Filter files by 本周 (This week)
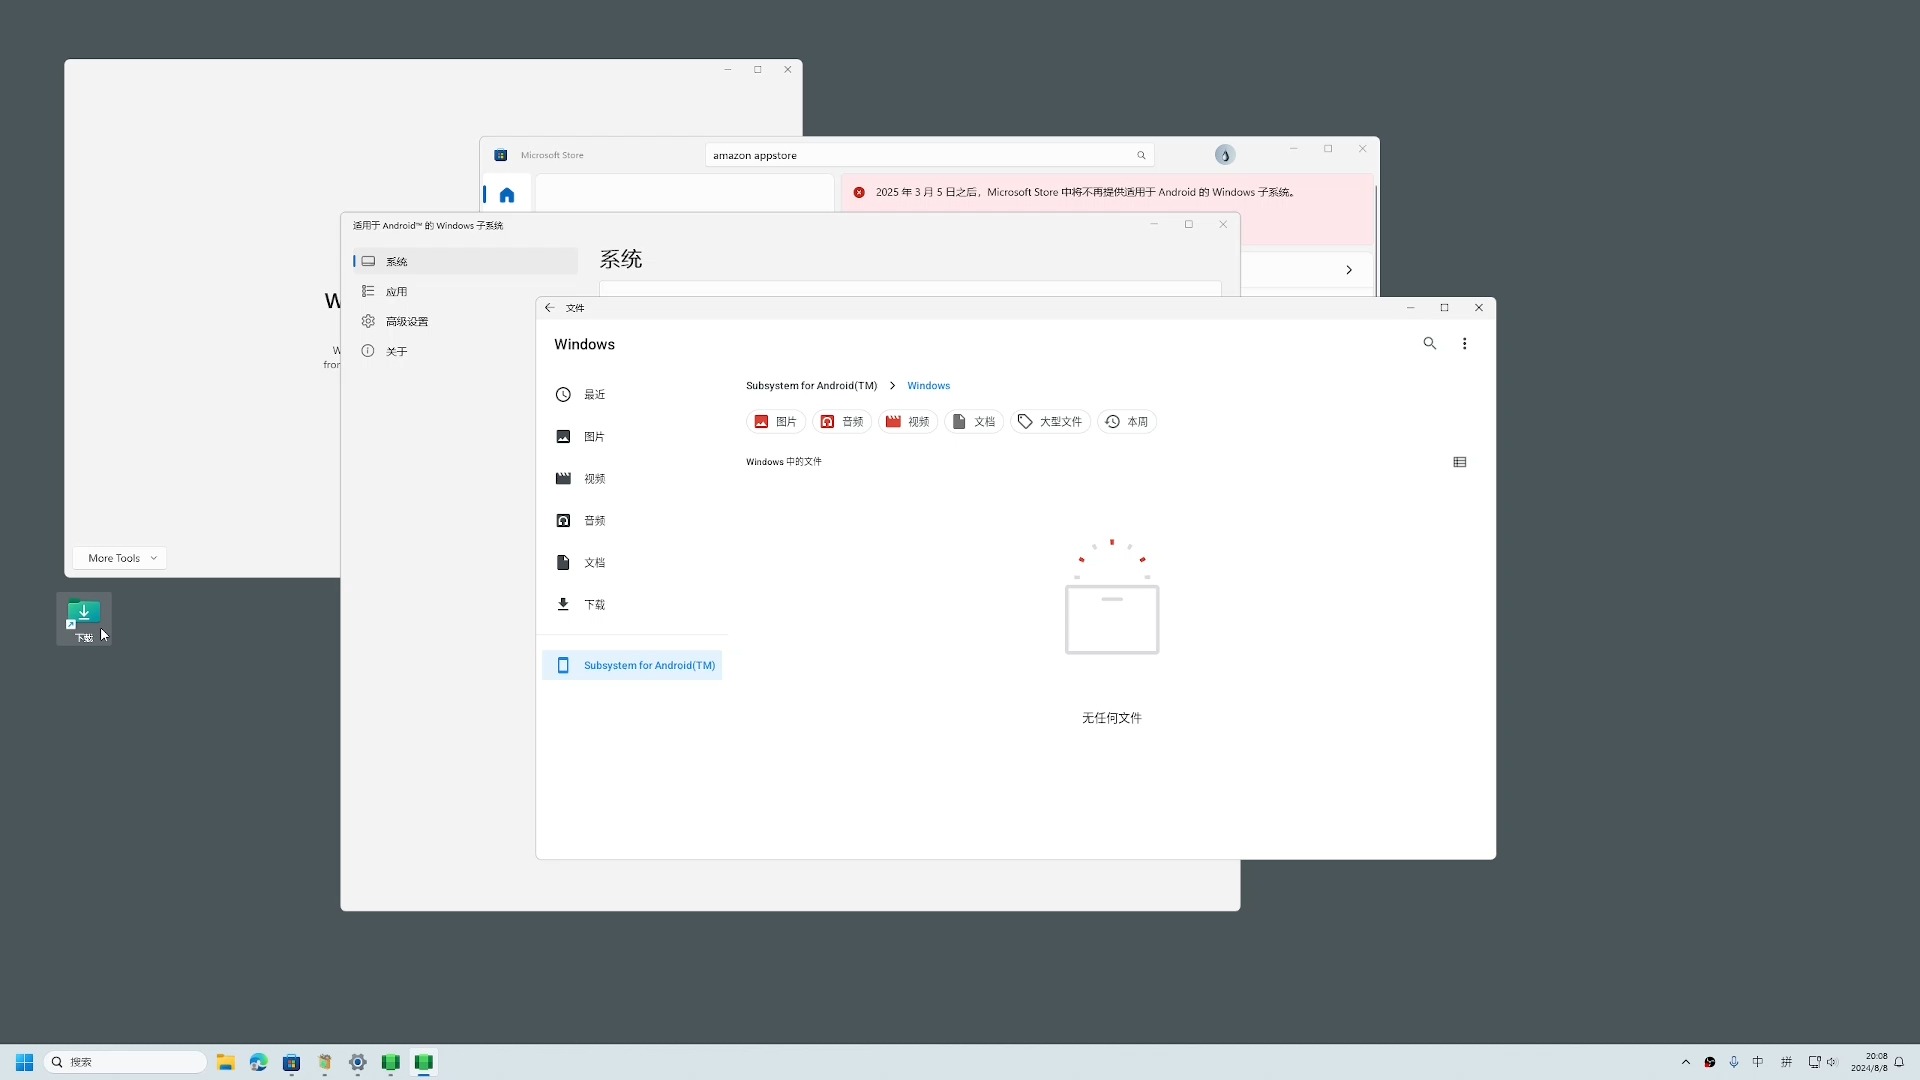 (1127, 421)
